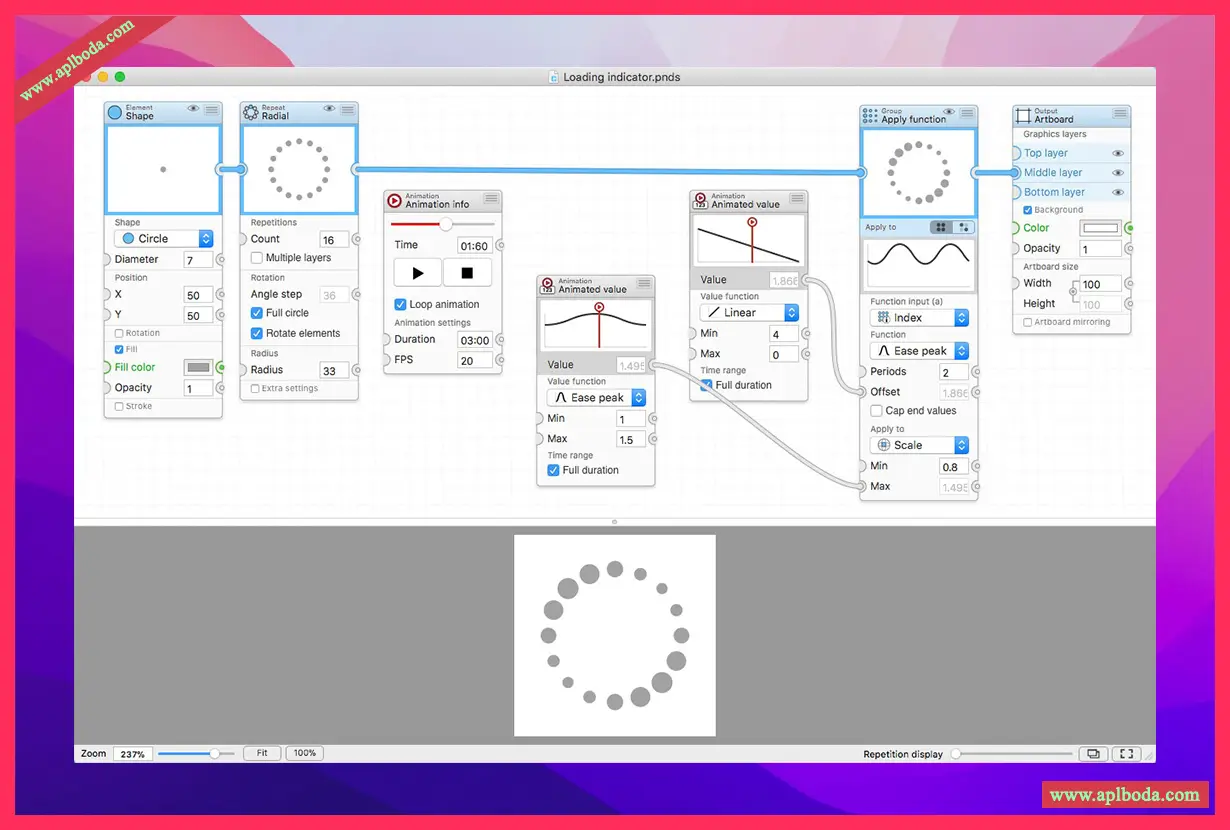Click the Diameter input field
The height and width of the screenshot is (830, 1230).
(199, 259)
